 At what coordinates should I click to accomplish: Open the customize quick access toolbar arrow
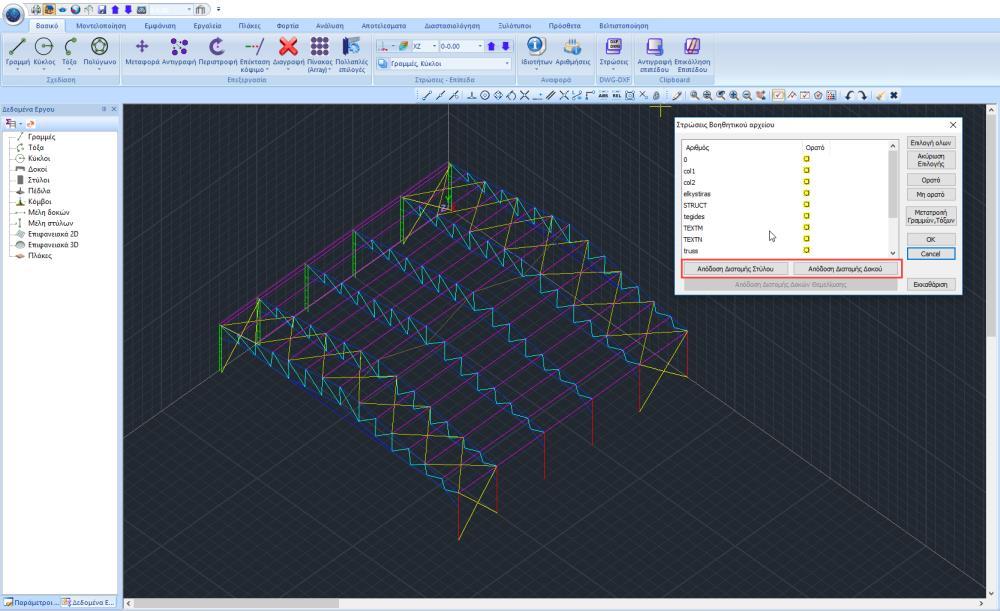tap(218, 10)
